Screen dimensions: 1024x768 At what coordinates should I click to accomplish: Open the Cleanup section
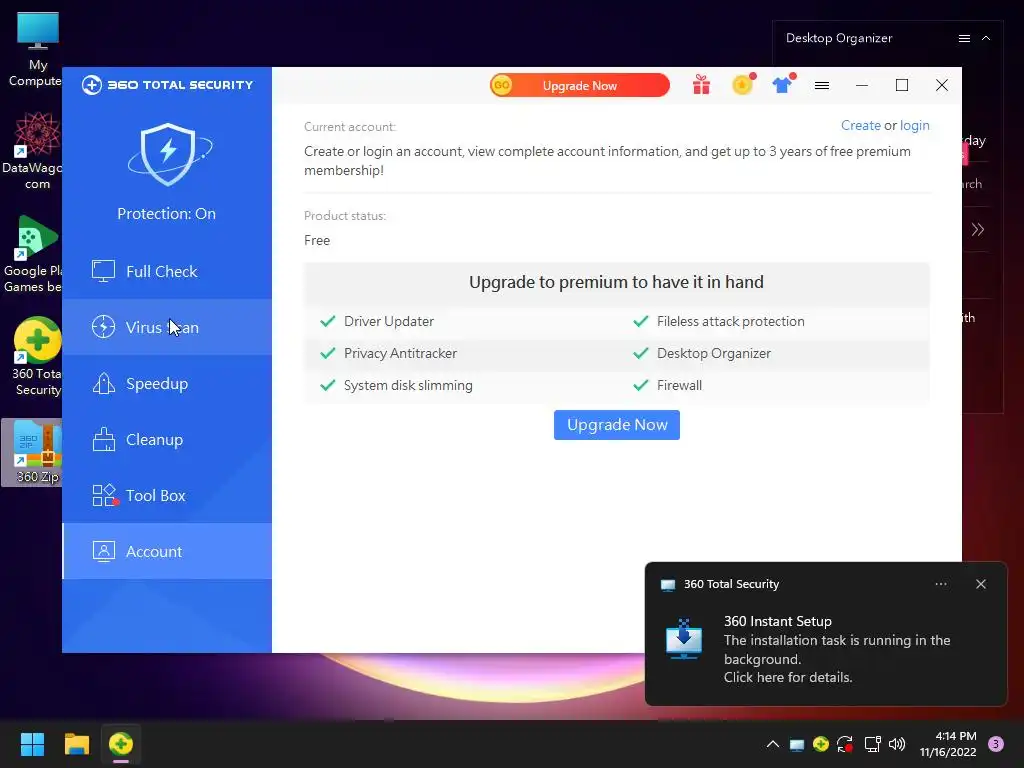click(x=167, y=440)
